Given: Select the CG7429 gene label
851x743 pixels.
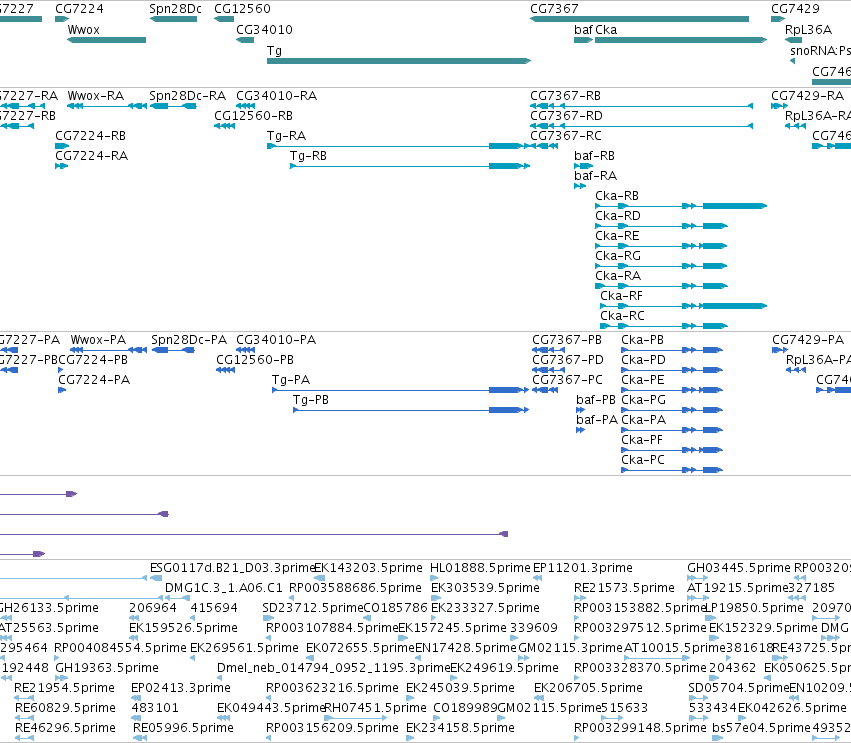Looking at the screenshot, I should coord(795,9).
